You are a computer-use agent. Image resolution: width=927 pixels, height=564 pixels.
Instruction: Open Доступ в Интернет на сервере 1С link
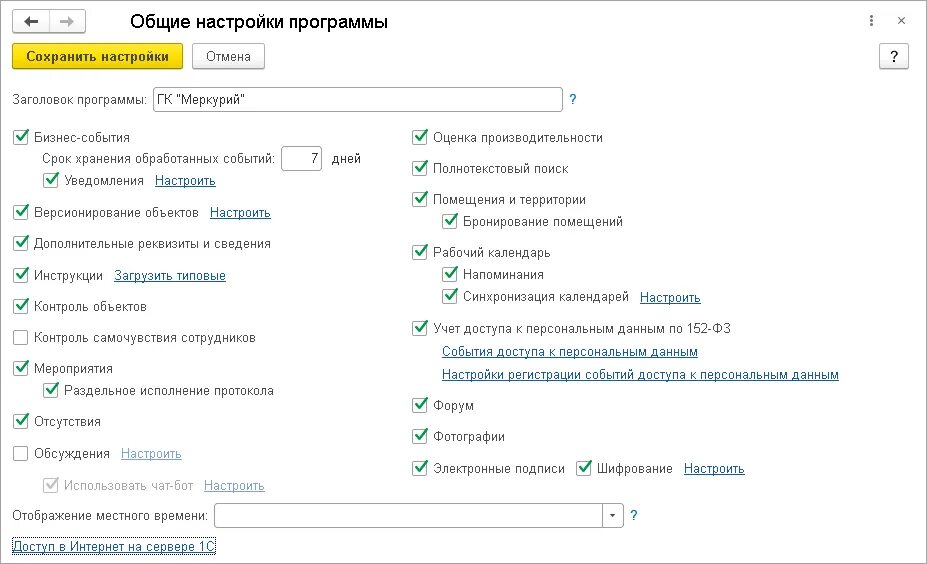tap(114, 546)
